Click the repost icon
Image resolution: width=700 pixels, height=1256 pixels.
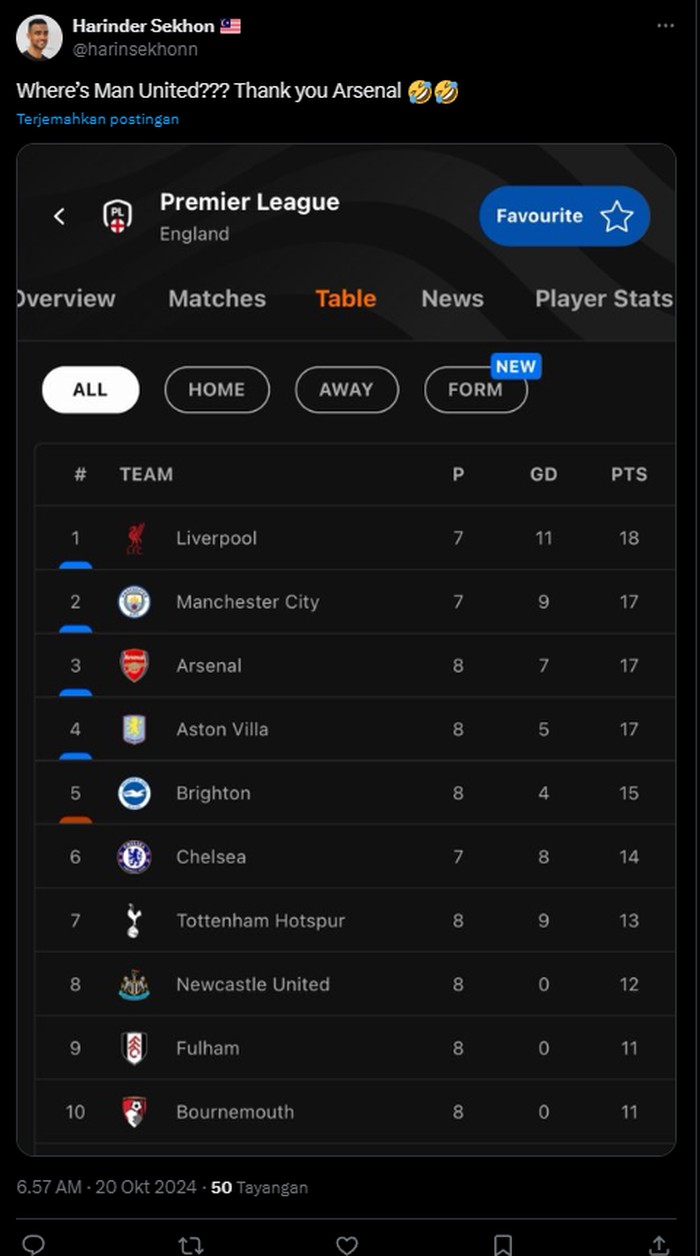pyautogui.click(x=190, y=1244)
